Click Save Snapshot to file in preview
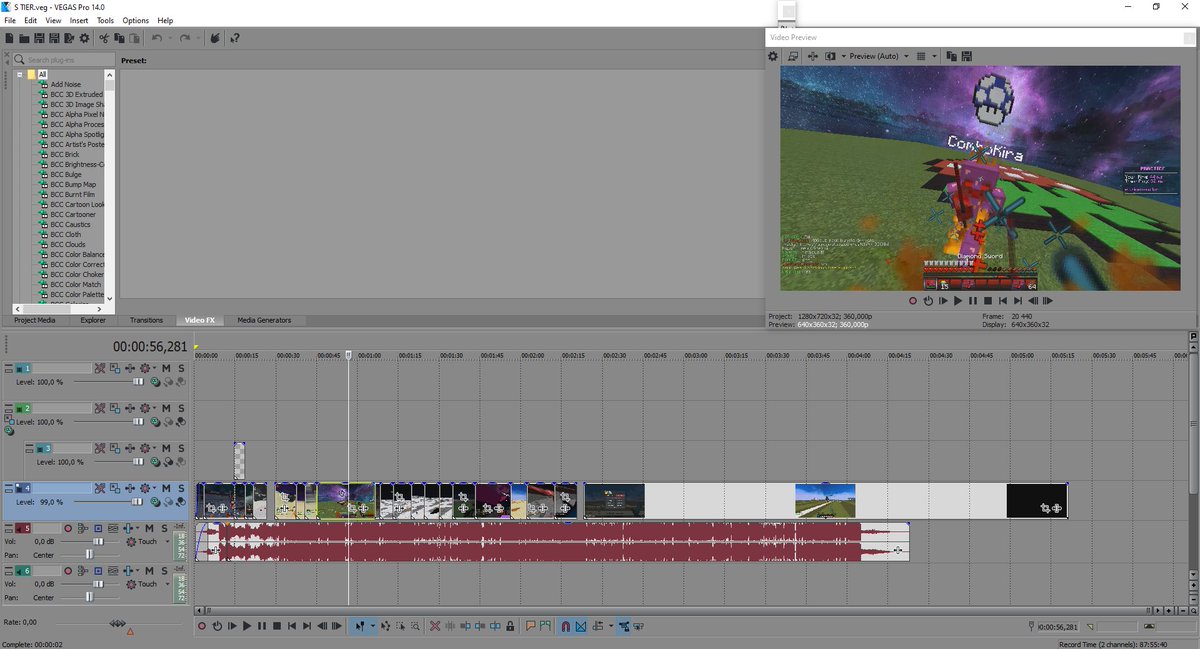The image size is (1200, 649). (x=967, y=56)
